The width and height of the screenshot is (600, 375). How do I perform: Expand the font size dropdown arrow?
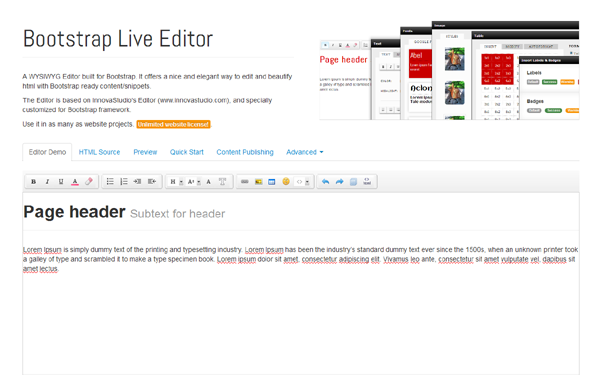click(x=199, y=182)
